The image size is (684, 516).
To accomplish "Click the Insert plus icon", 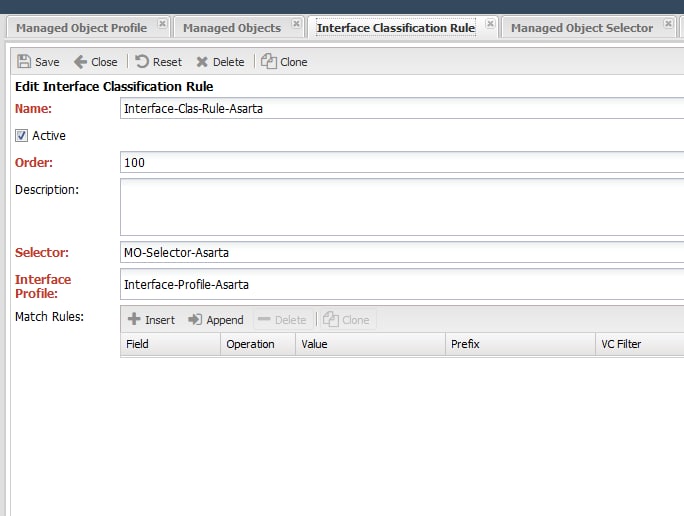I will [134, 319].
